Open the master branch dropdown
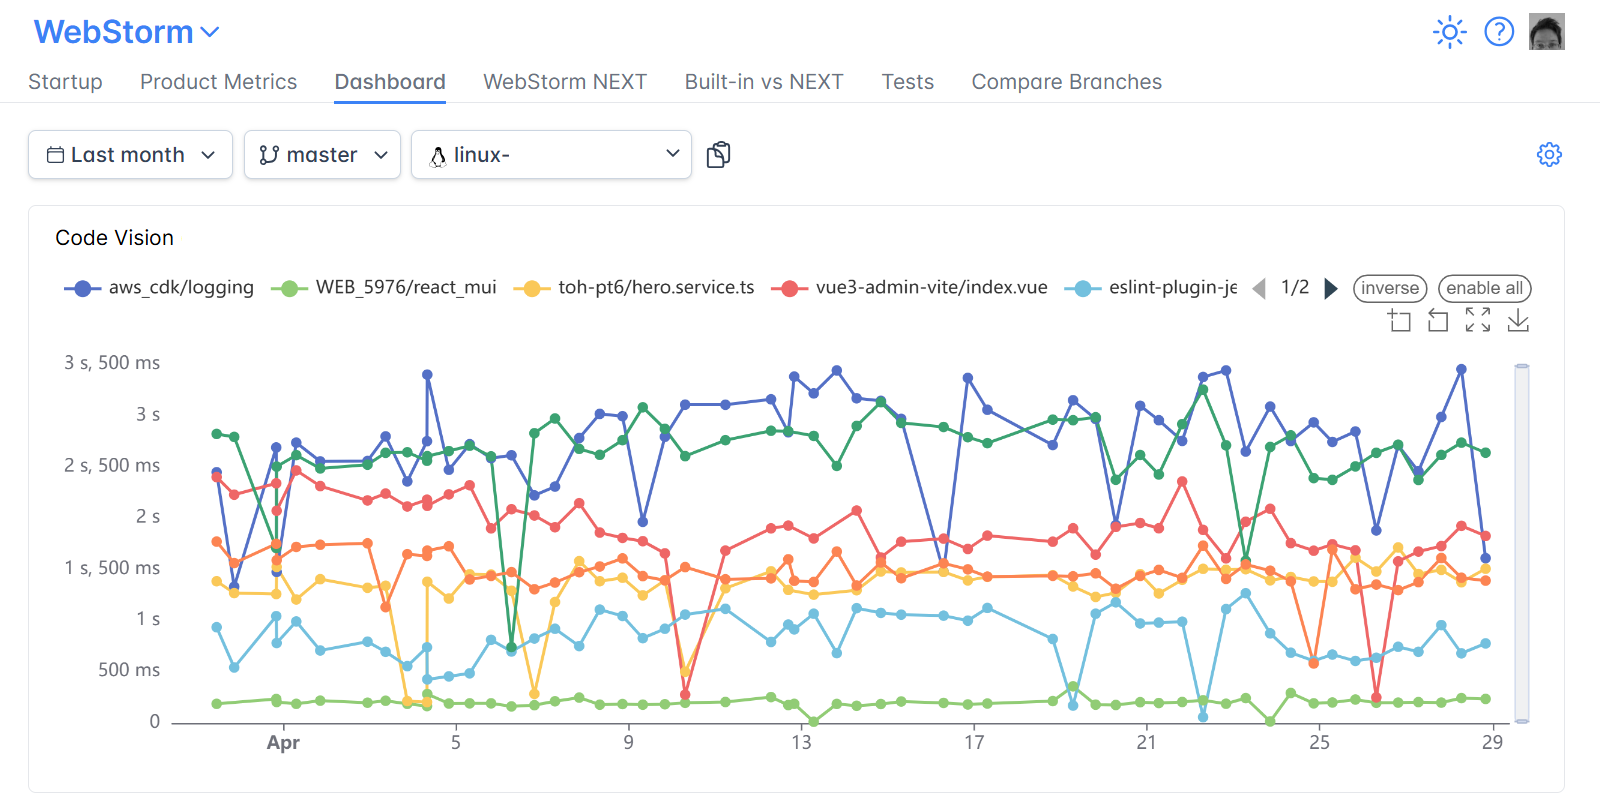 (x=322, y=155)
